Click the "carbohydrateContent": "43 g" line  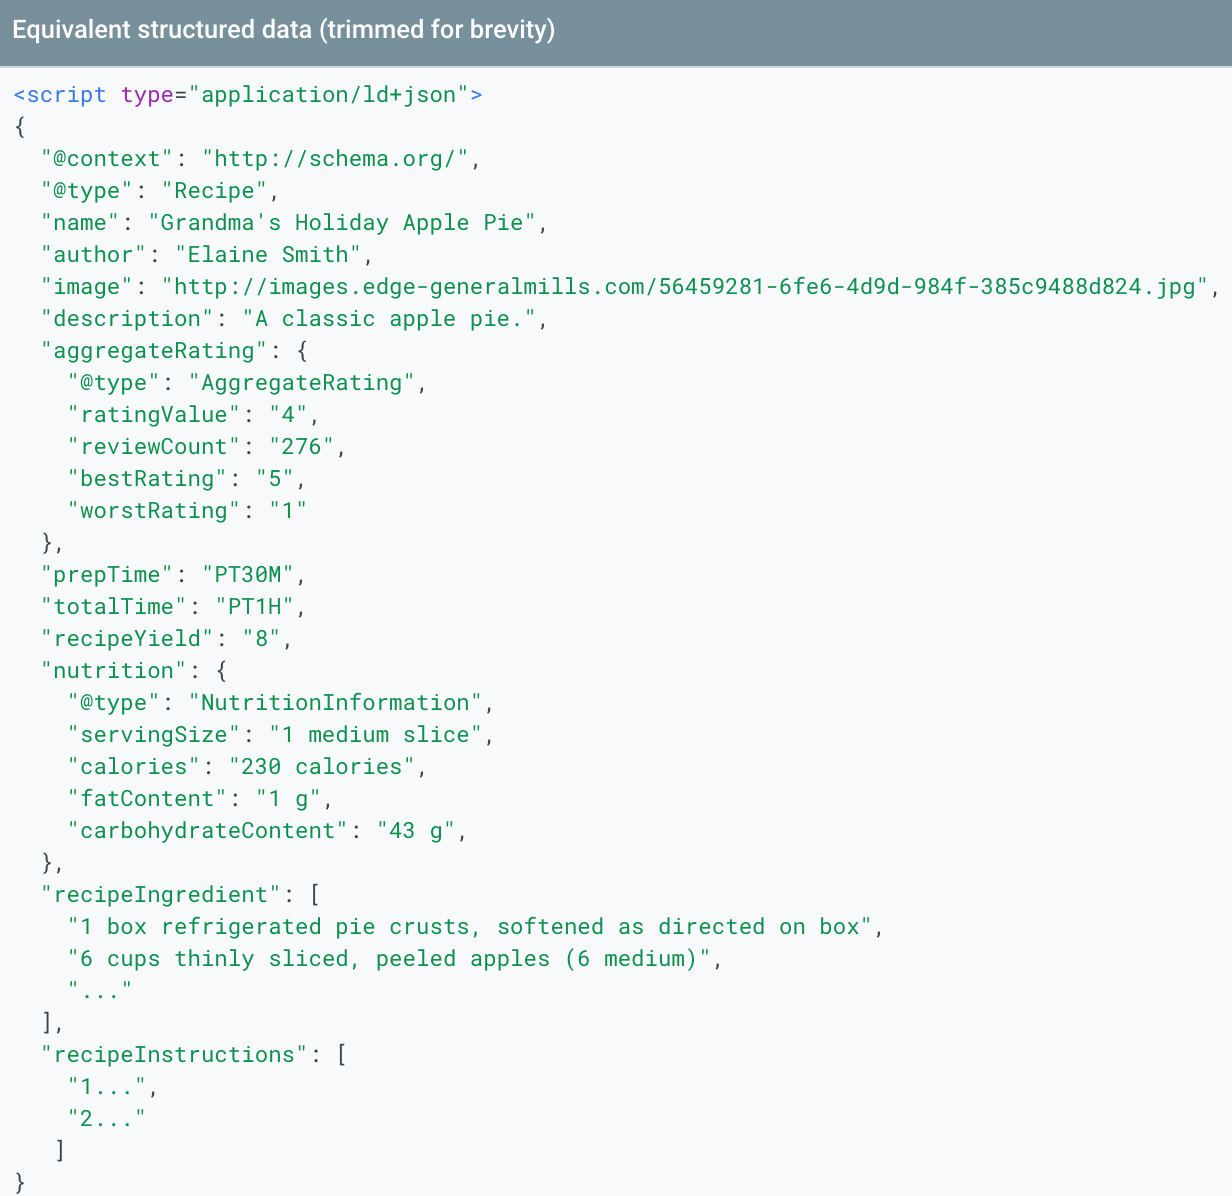pos(267,831)
